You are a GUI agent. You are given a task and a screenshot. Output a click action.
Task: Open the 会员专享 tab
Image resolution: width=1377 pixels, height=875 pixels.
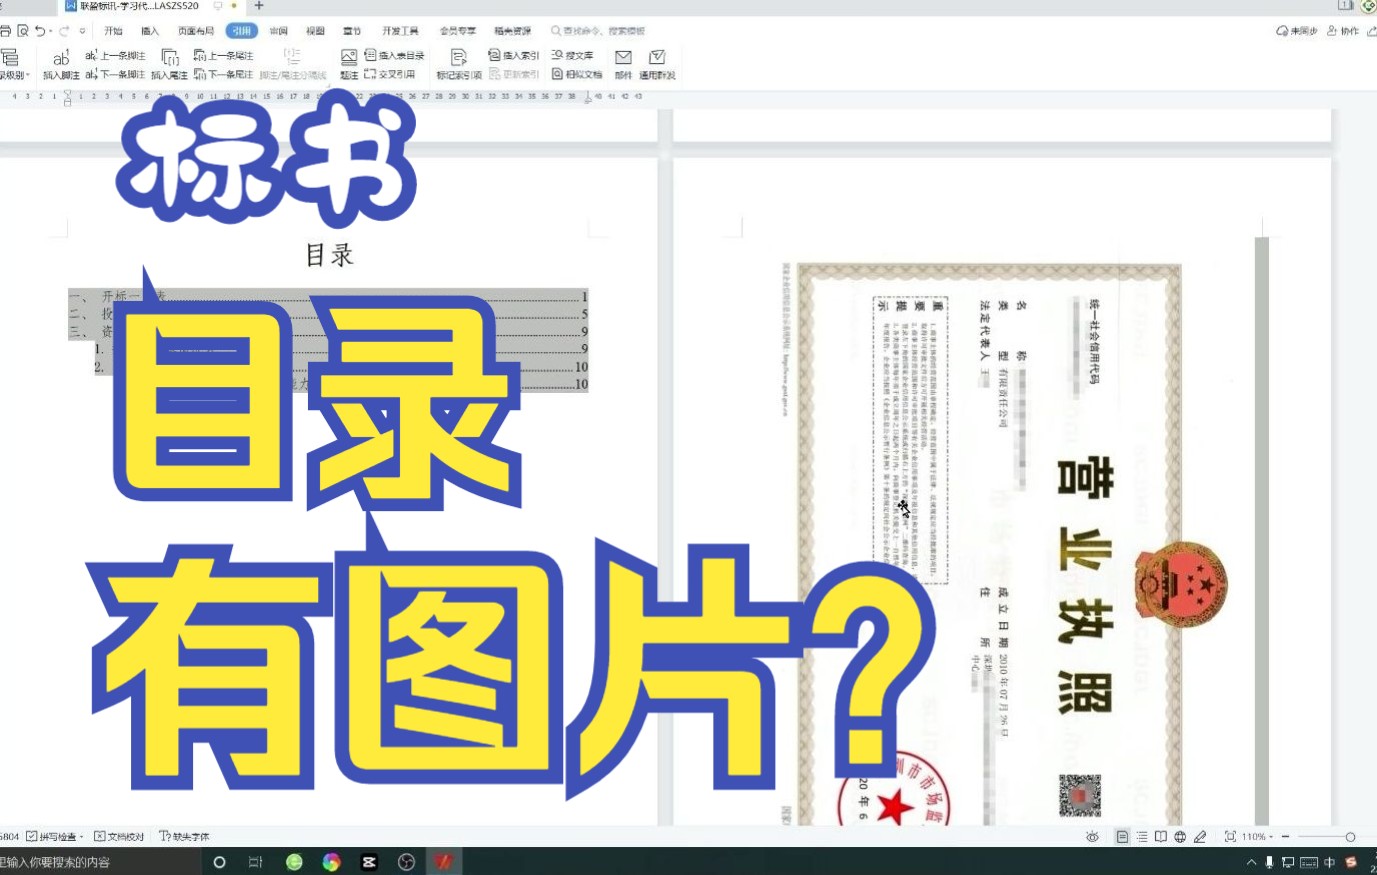tap(458, 31)
